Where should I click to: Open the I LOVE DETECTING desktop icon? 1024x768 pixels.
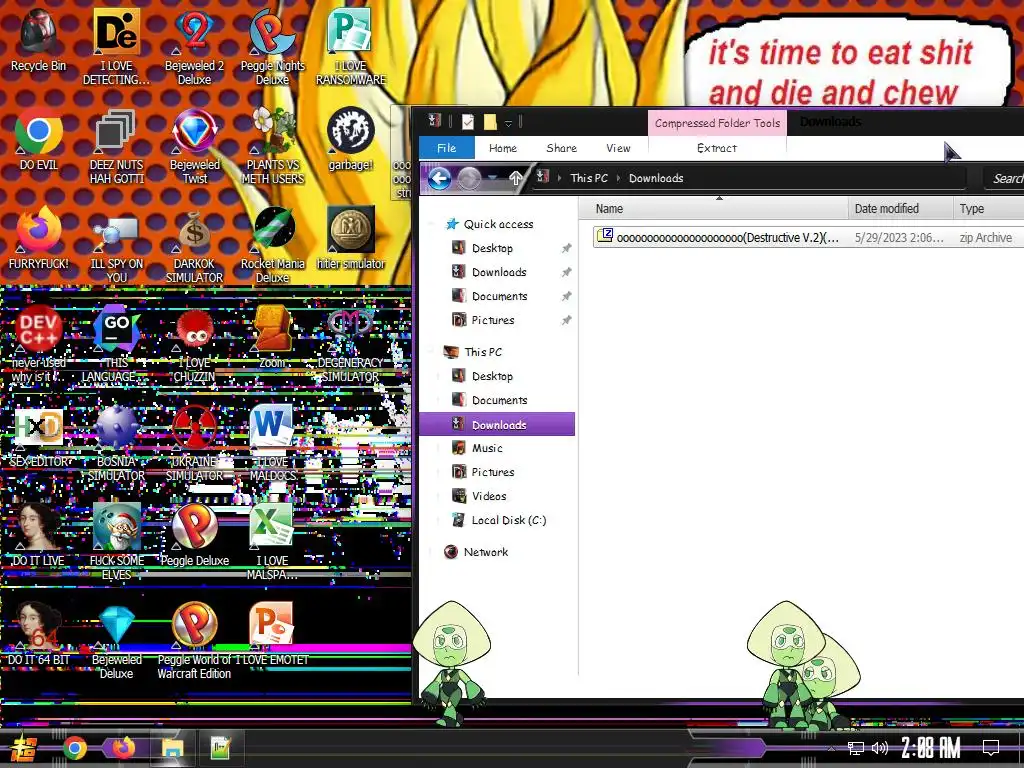click(116, 46)
